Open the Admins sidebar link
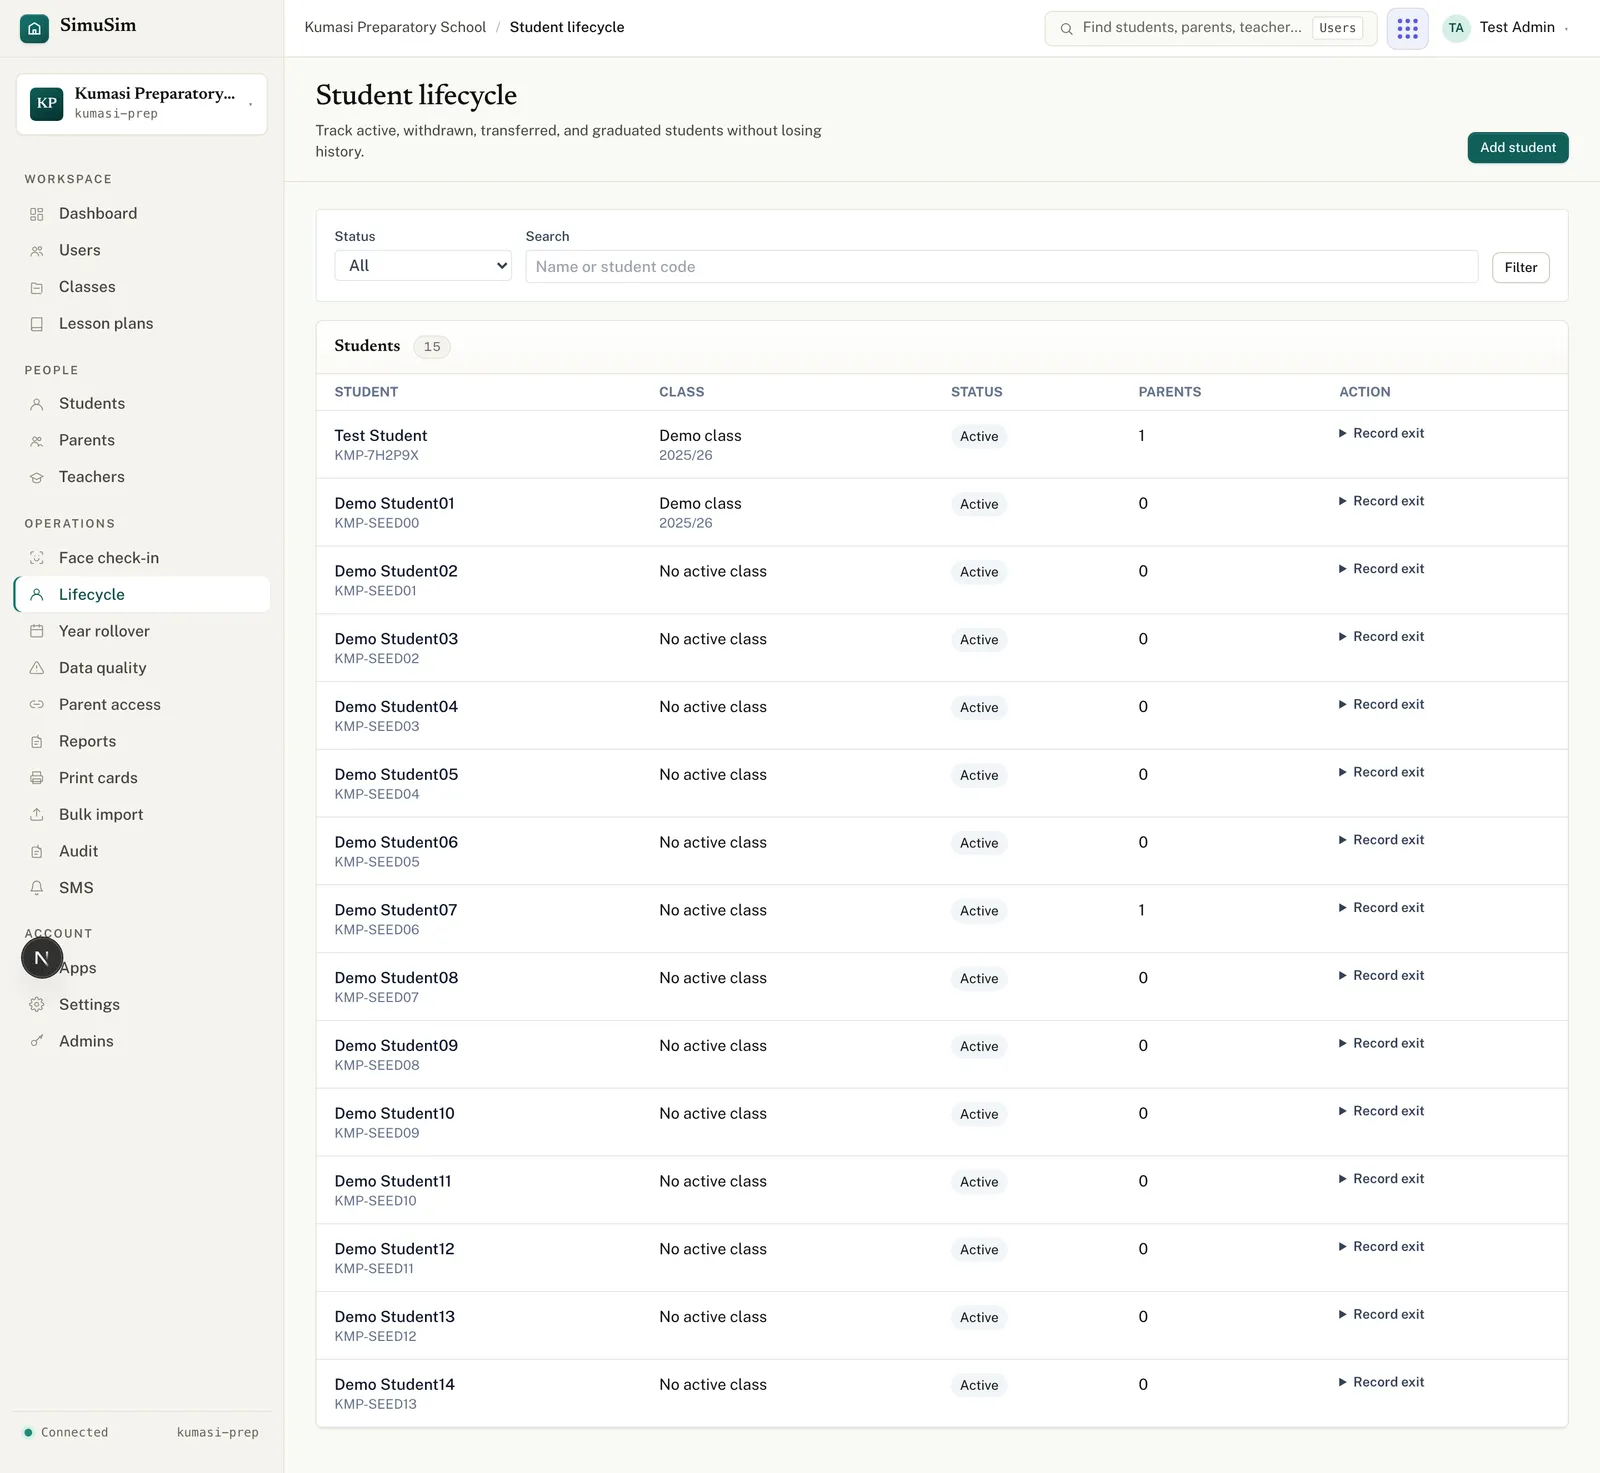The width and height of the screenshot is (1600, 1473). [142, 1041]
